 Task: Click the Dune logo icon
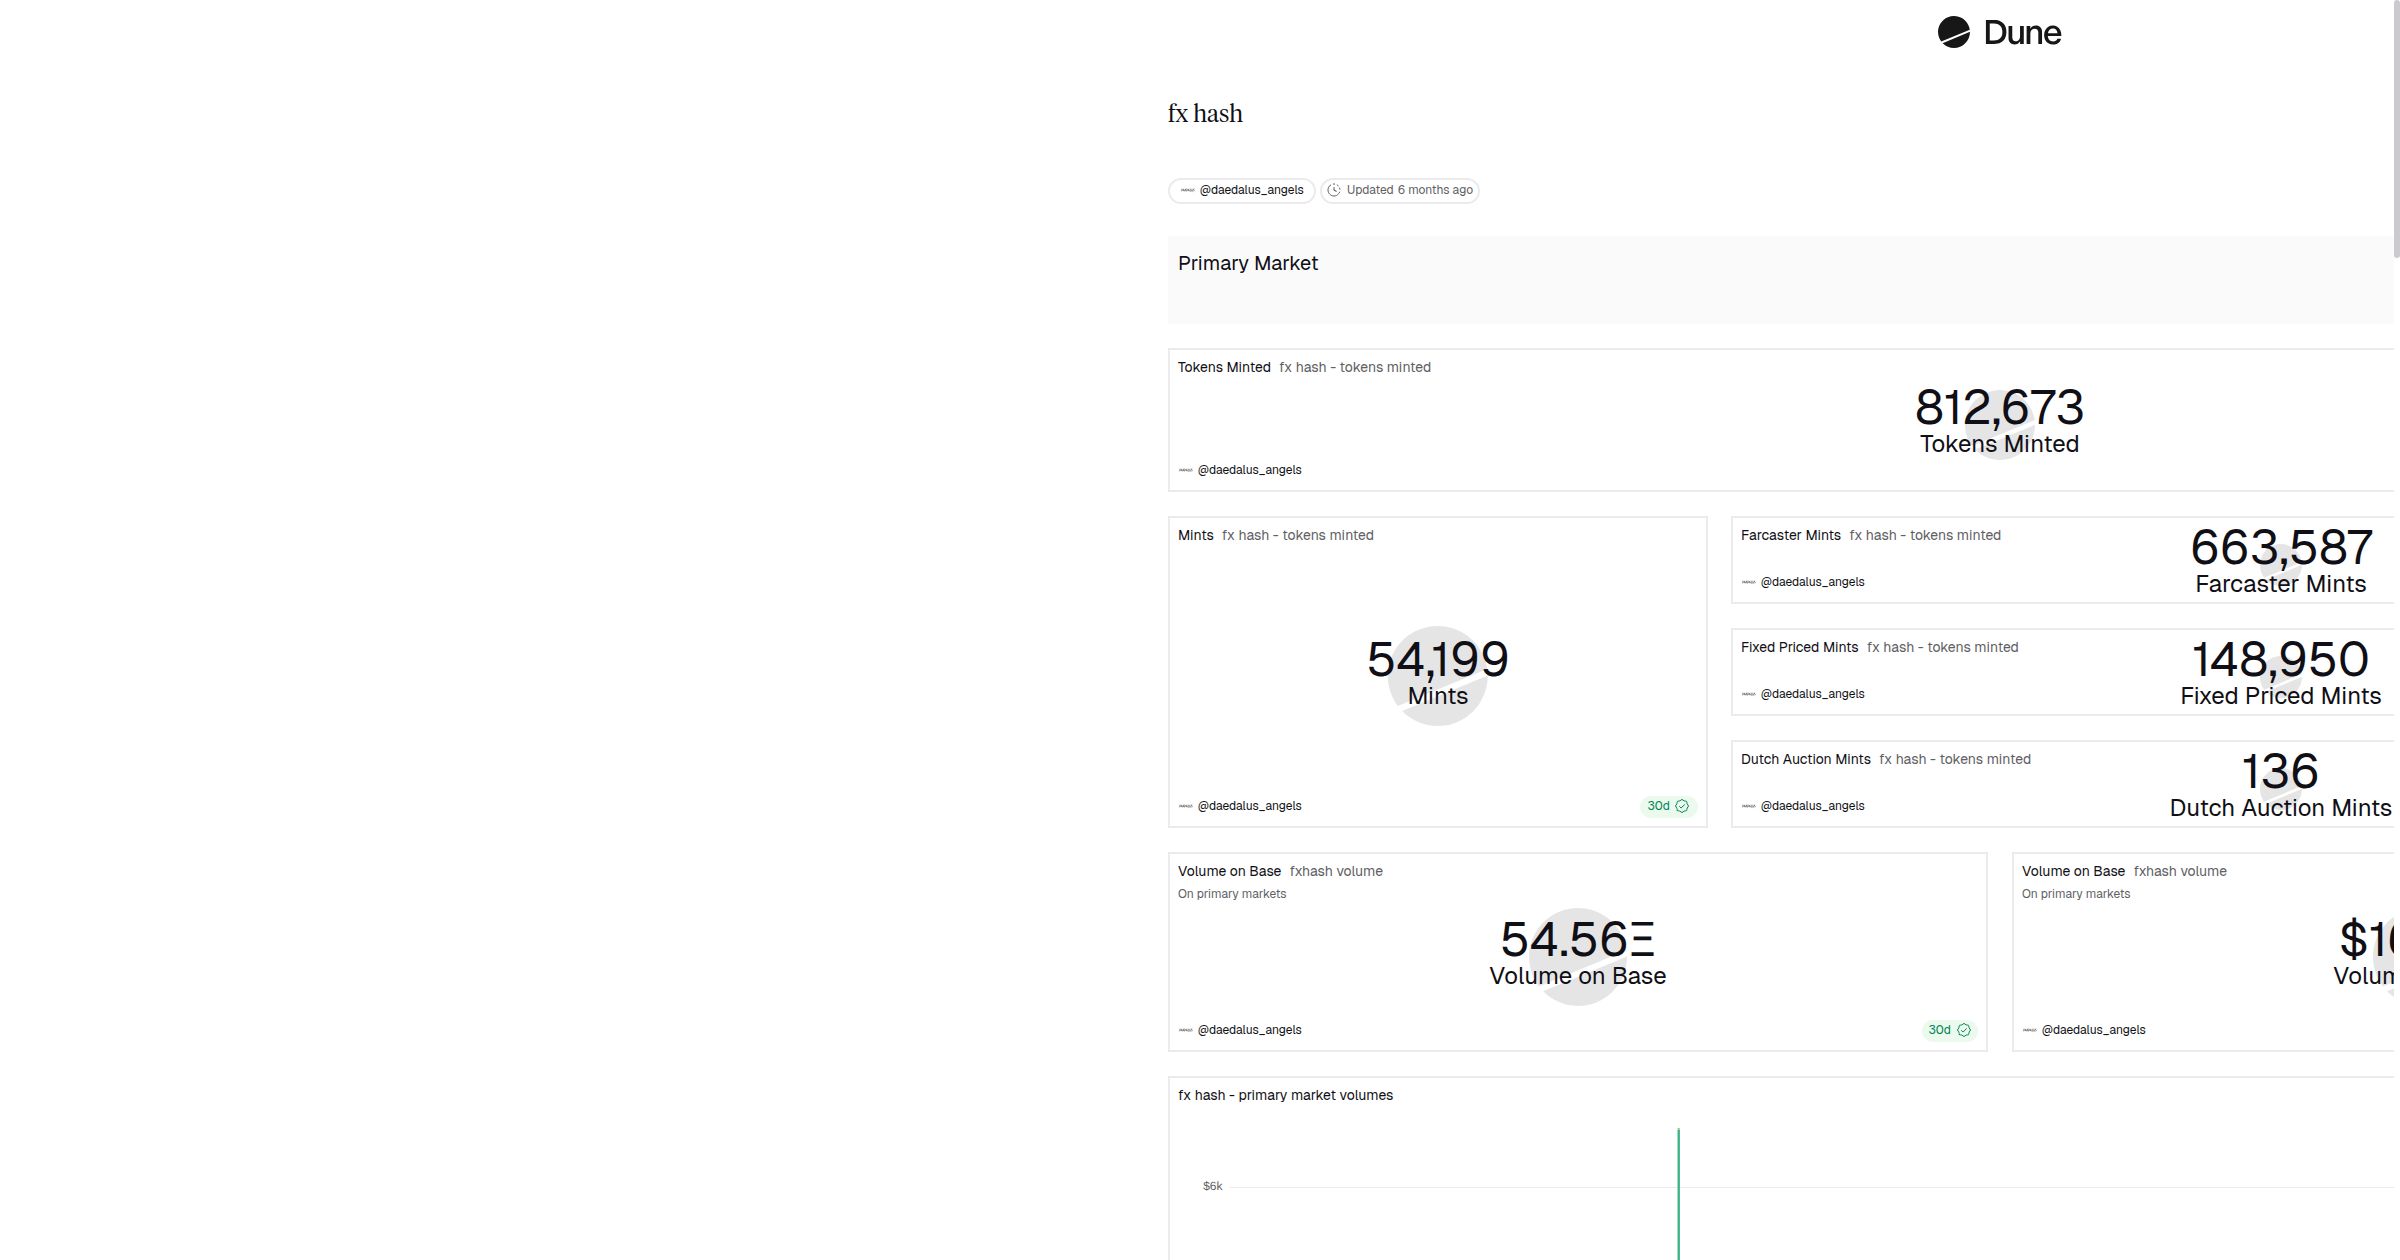pyautogui.click(x=1953, y=32)
